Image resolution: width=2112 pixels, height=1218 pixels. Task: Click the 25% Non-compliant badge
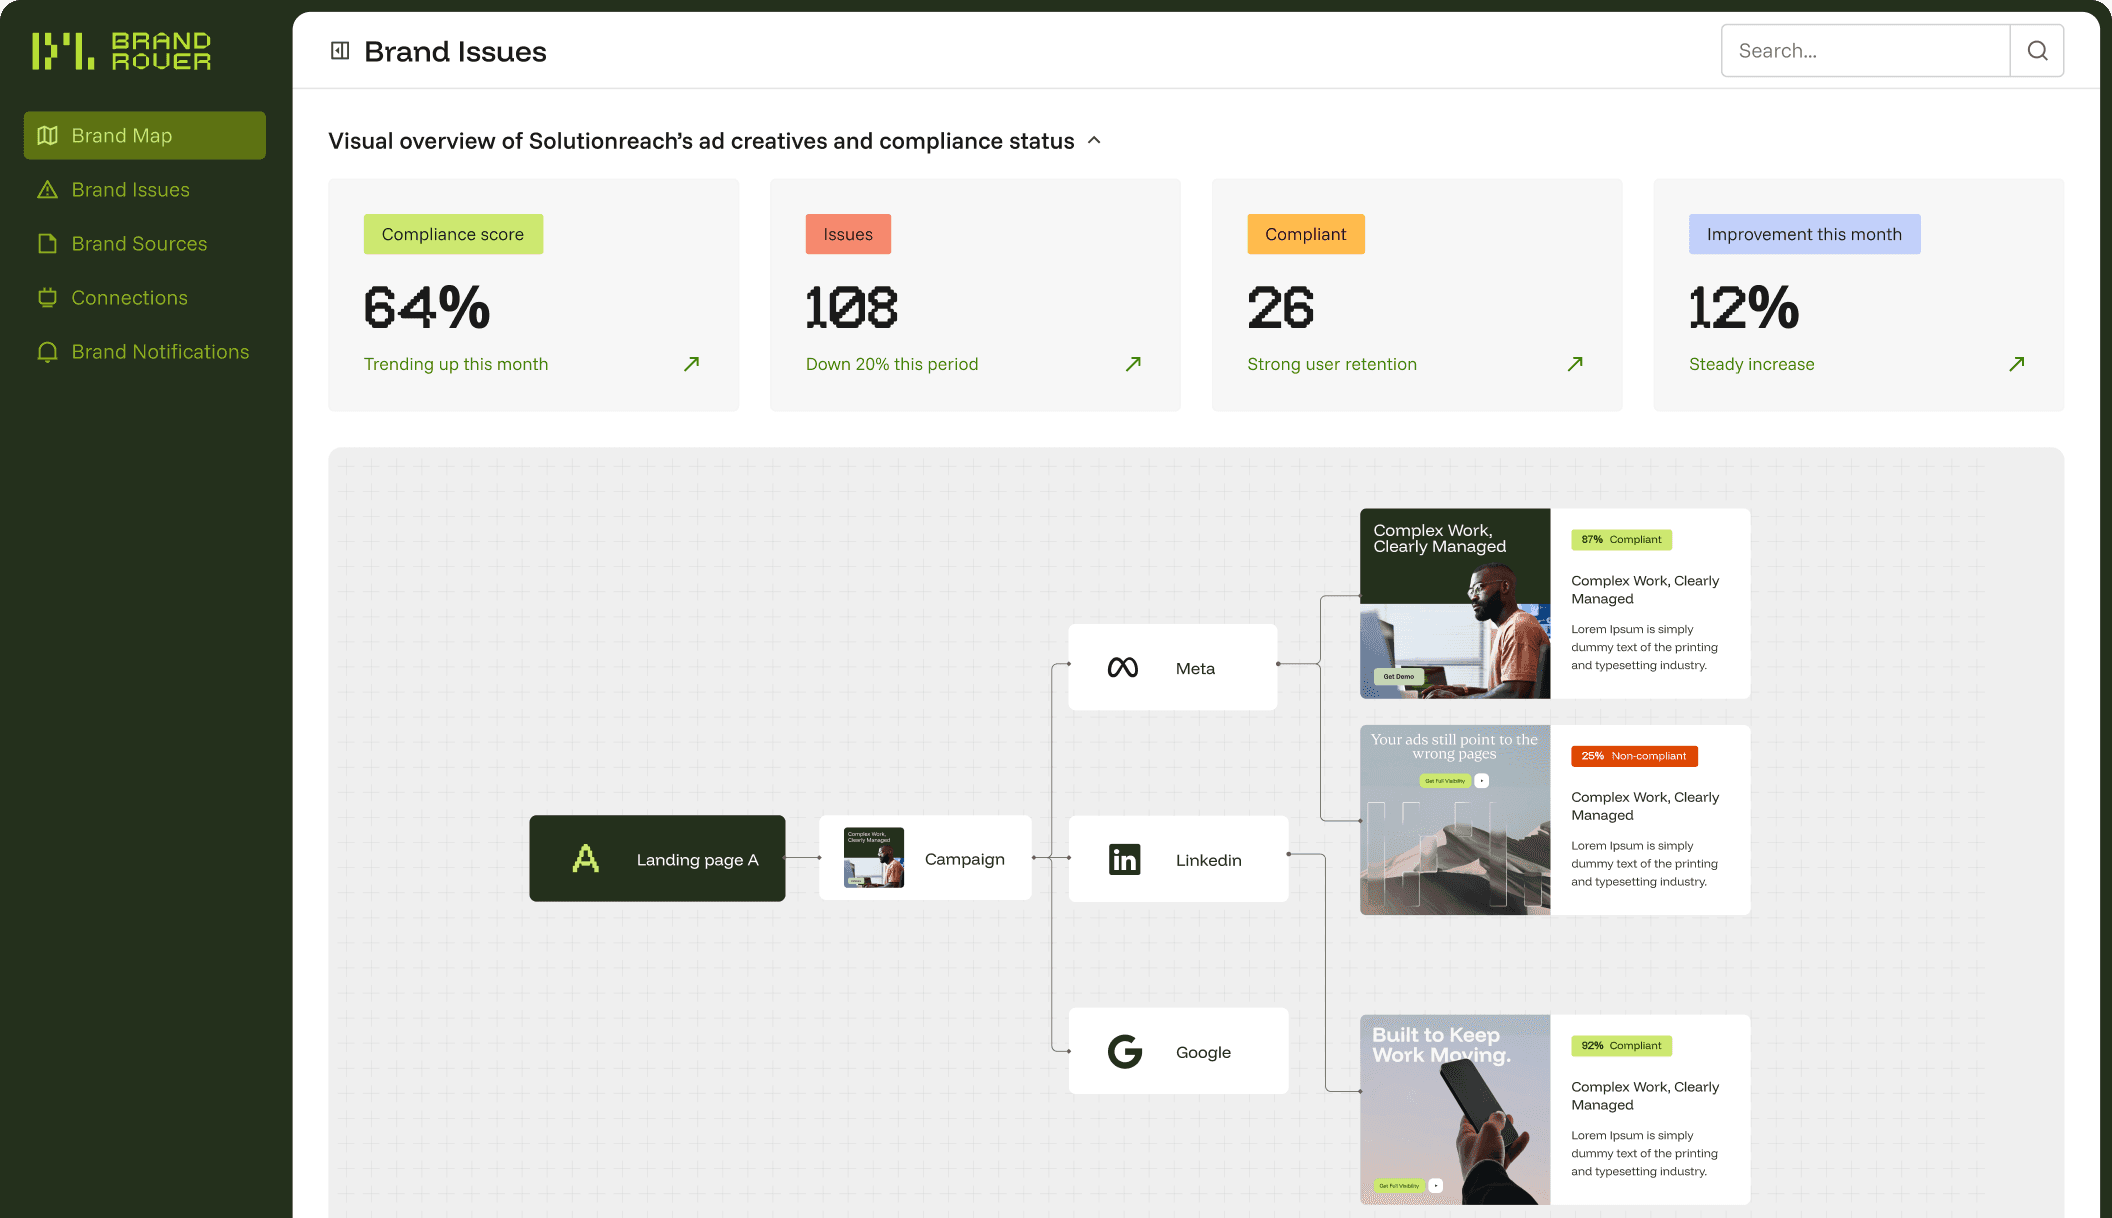pyautogui.click(x=1634, y=756)
